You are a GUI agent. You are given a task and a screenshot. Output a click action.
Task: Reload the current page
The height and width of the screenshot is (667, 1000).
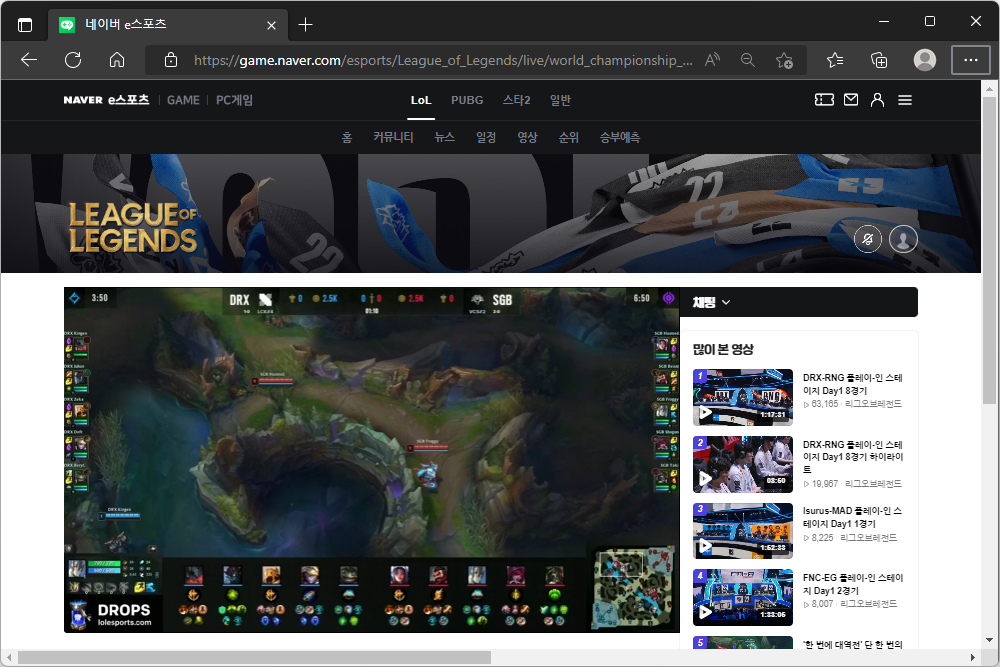coord(73,60)
